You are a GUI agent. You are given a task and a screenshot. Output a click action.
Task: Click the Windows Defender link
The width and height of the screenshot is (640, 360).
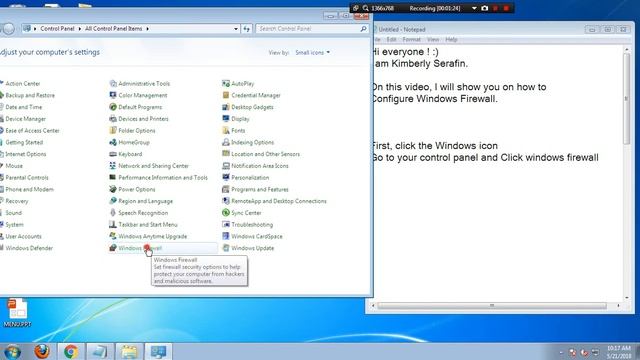29,248
